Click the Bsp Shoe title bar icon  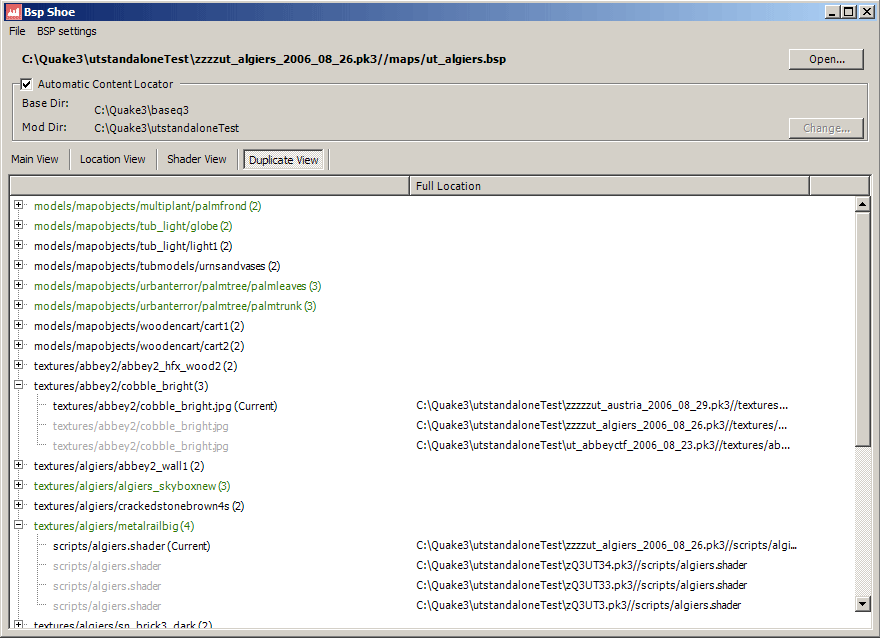click(13, 12)
